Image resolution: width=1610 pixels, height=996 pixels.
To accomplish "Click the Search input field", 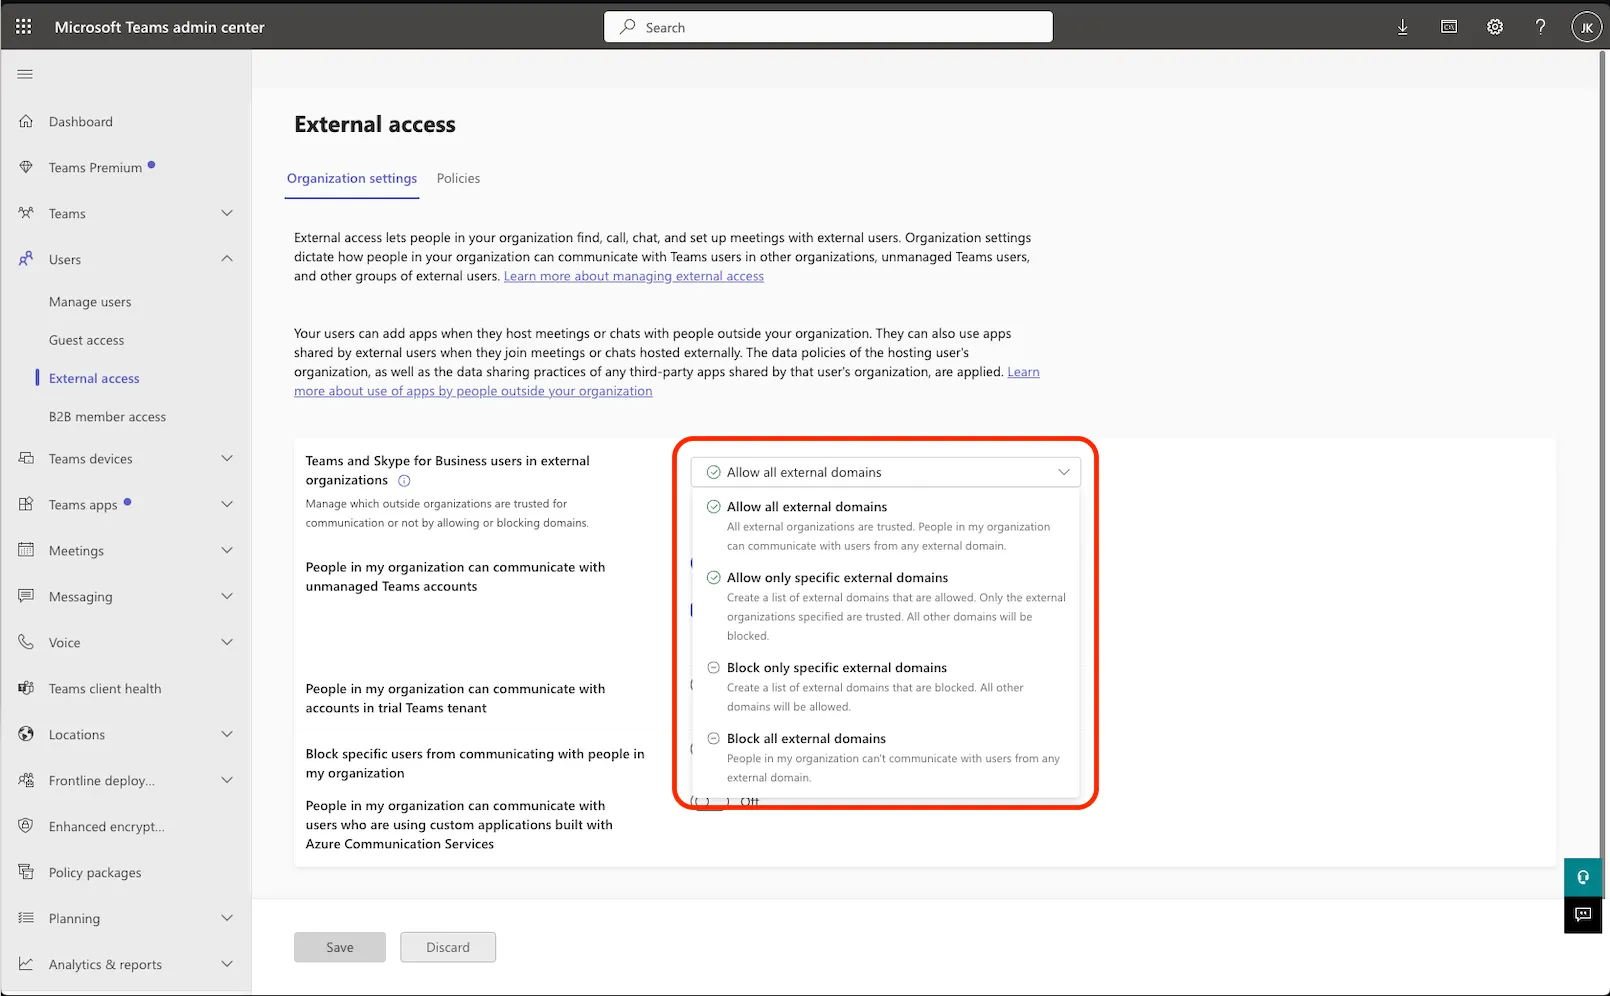I will 828,27.
